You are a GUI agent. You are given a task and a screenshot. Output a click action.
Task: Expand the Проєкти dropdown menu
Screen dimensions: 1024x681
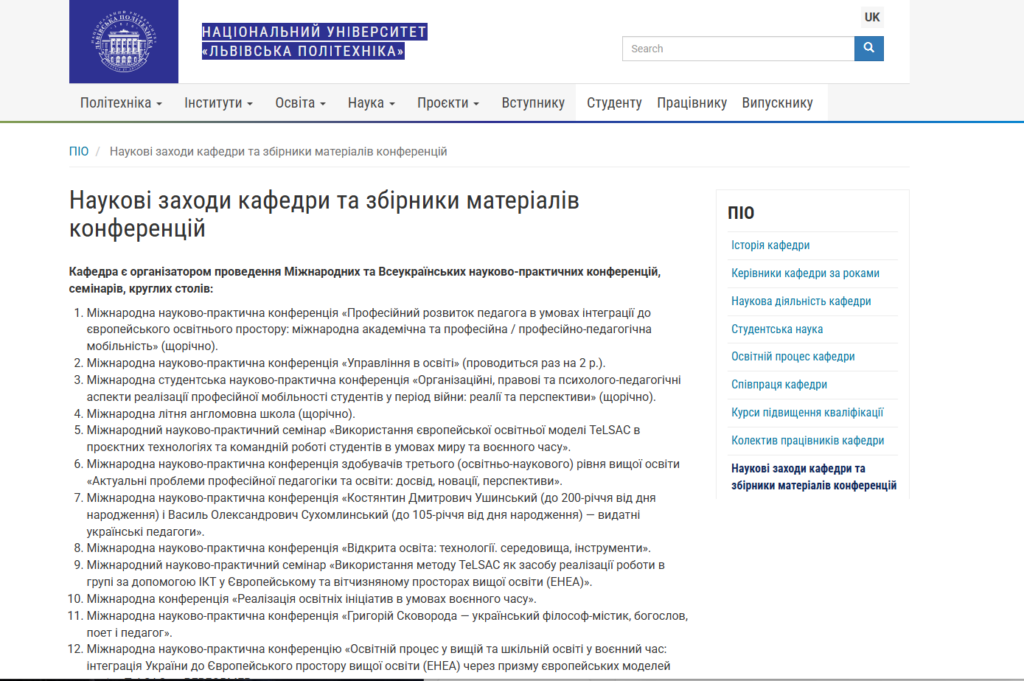pyautogui.click(x=448, y=103)
